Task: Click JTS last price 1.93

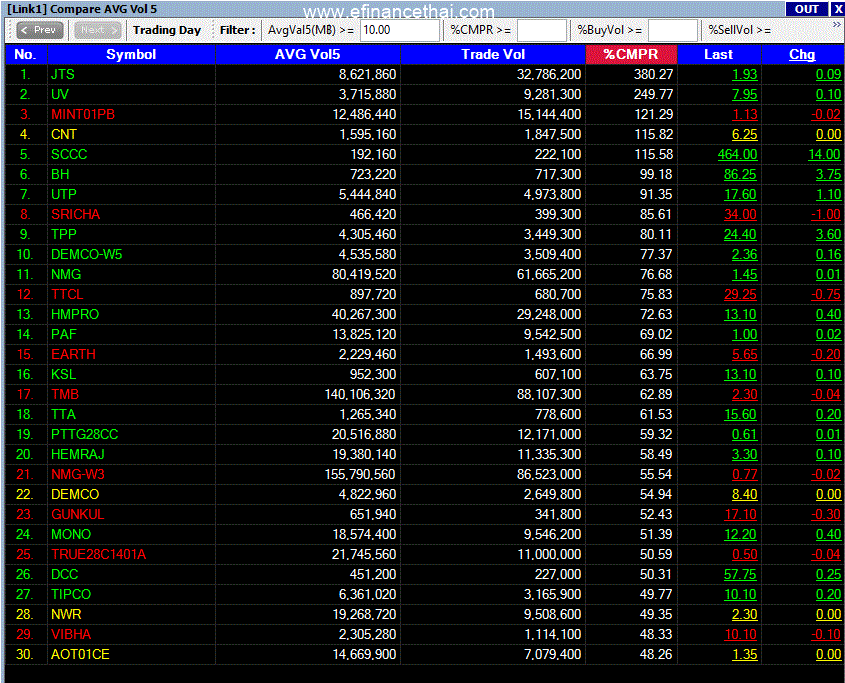Action: tap(745, 74)
